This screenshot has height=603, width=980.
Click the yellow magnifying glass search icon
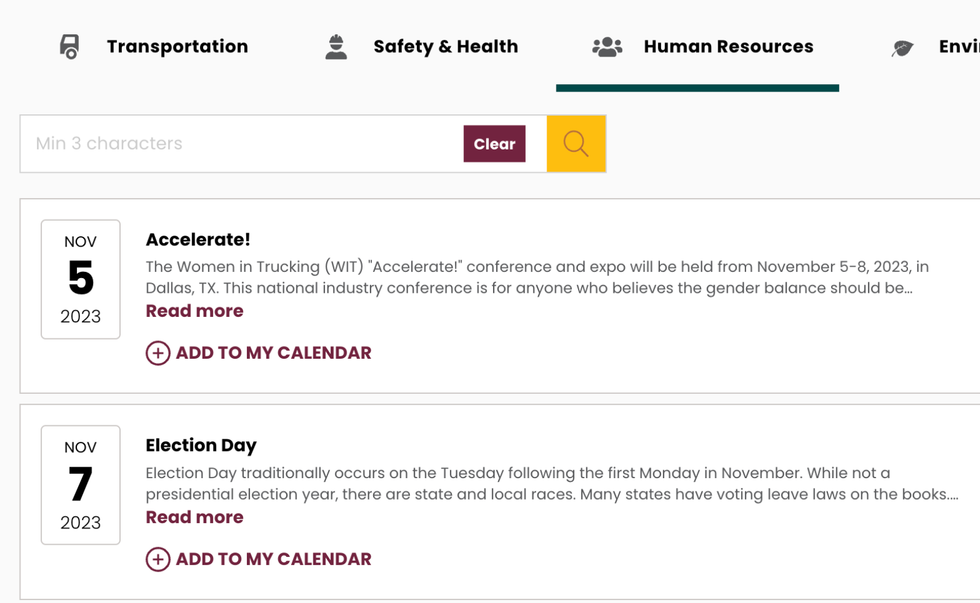[576, 143]
